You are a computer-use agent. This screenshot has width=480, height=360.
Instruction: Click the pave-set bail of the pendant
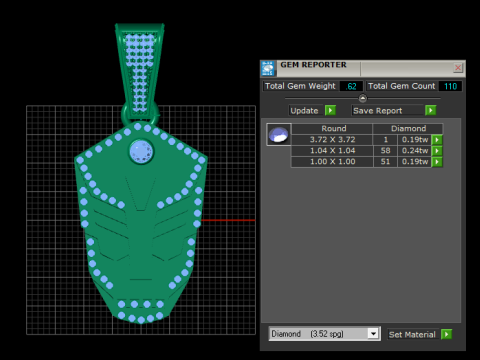[140, 72]
